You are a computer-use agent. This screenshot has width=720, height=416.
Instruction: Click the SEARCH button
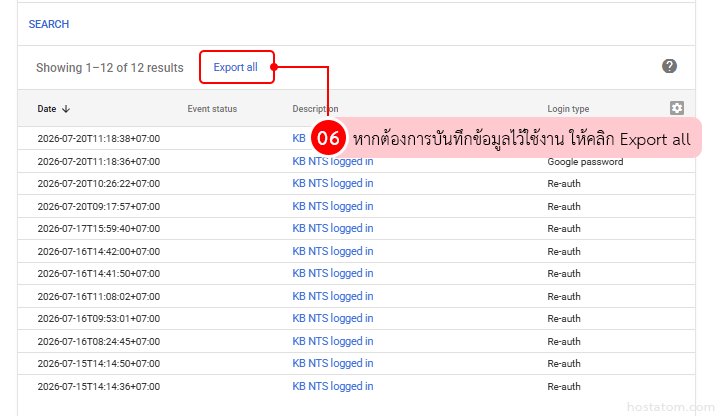tap(49, 24)
